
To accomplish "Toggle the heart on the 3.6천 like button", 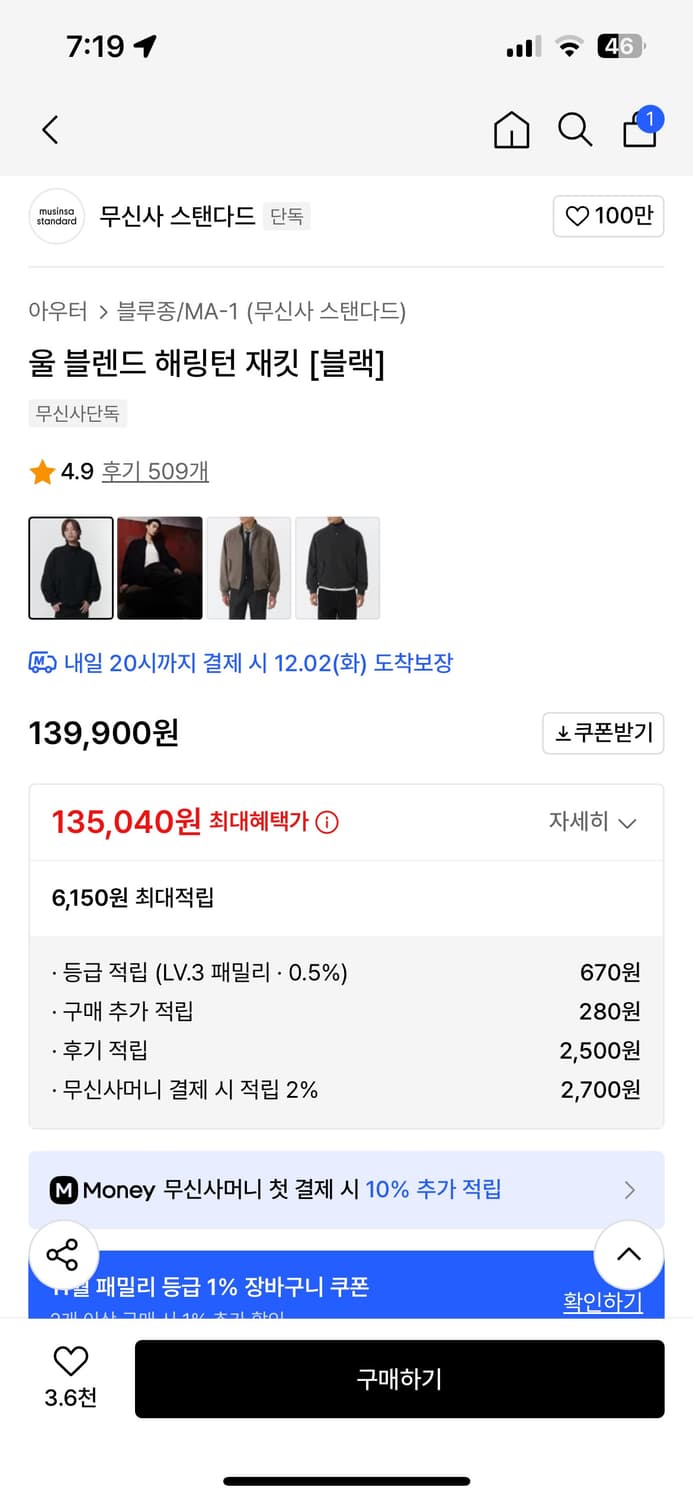I will [67, 1364].
